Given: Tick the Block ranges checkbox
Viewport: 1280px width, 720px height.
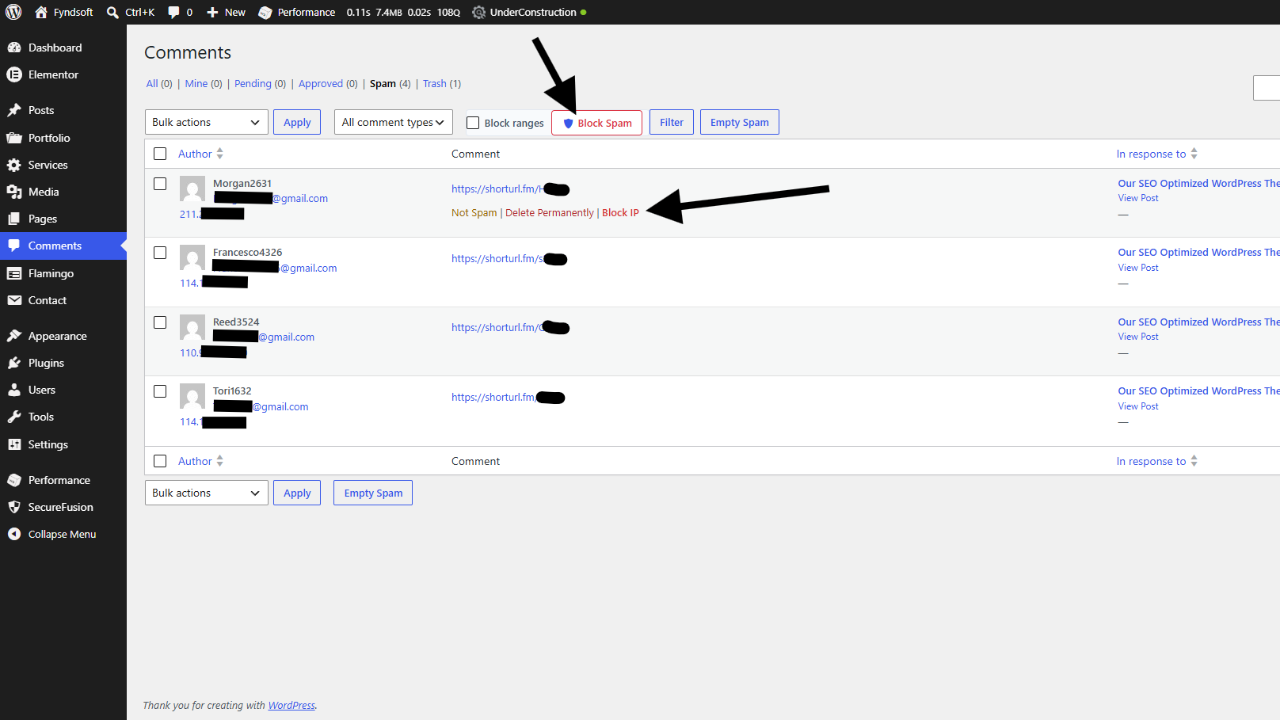Looking at the screenshot, I should click(473, 123).
